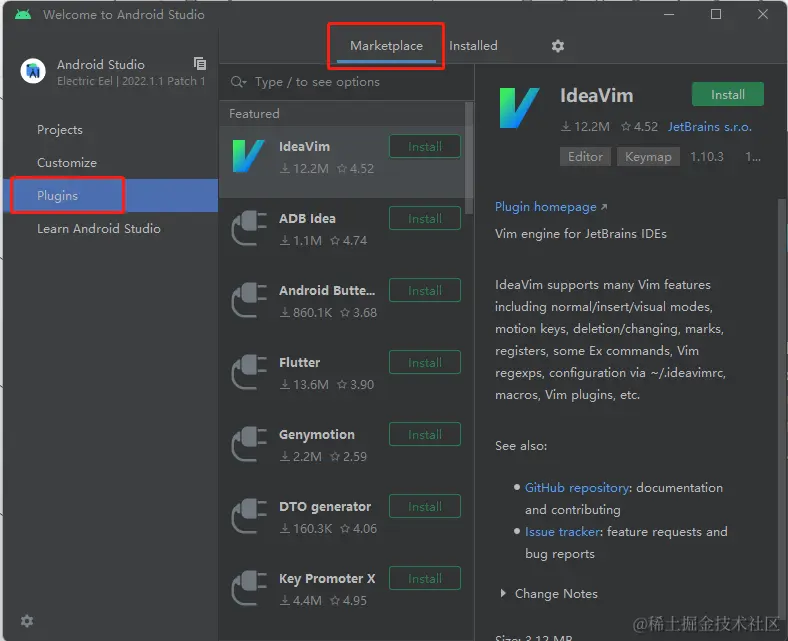This screenshot has width=788, height=641.
Task: Select the DTO generator plugin name
Action: 325,506
